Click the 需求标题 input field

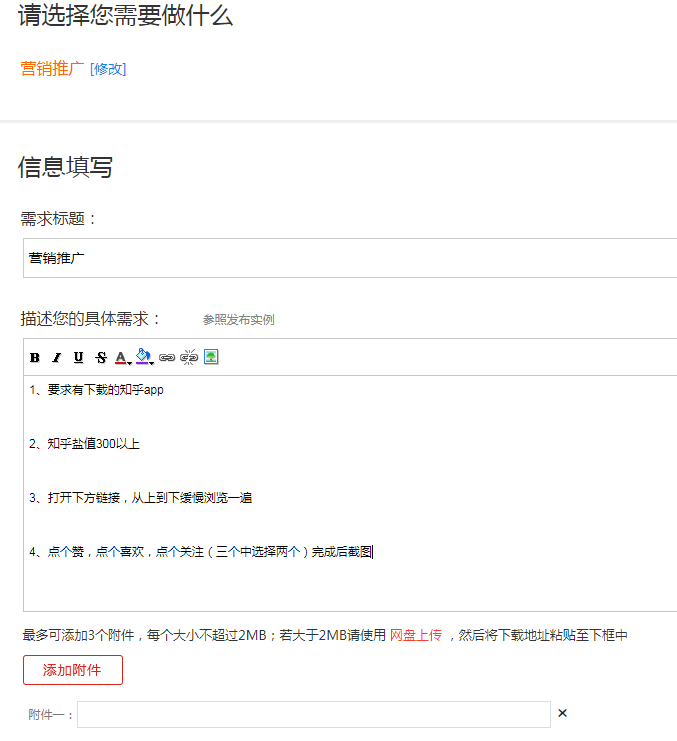point(350,258)
